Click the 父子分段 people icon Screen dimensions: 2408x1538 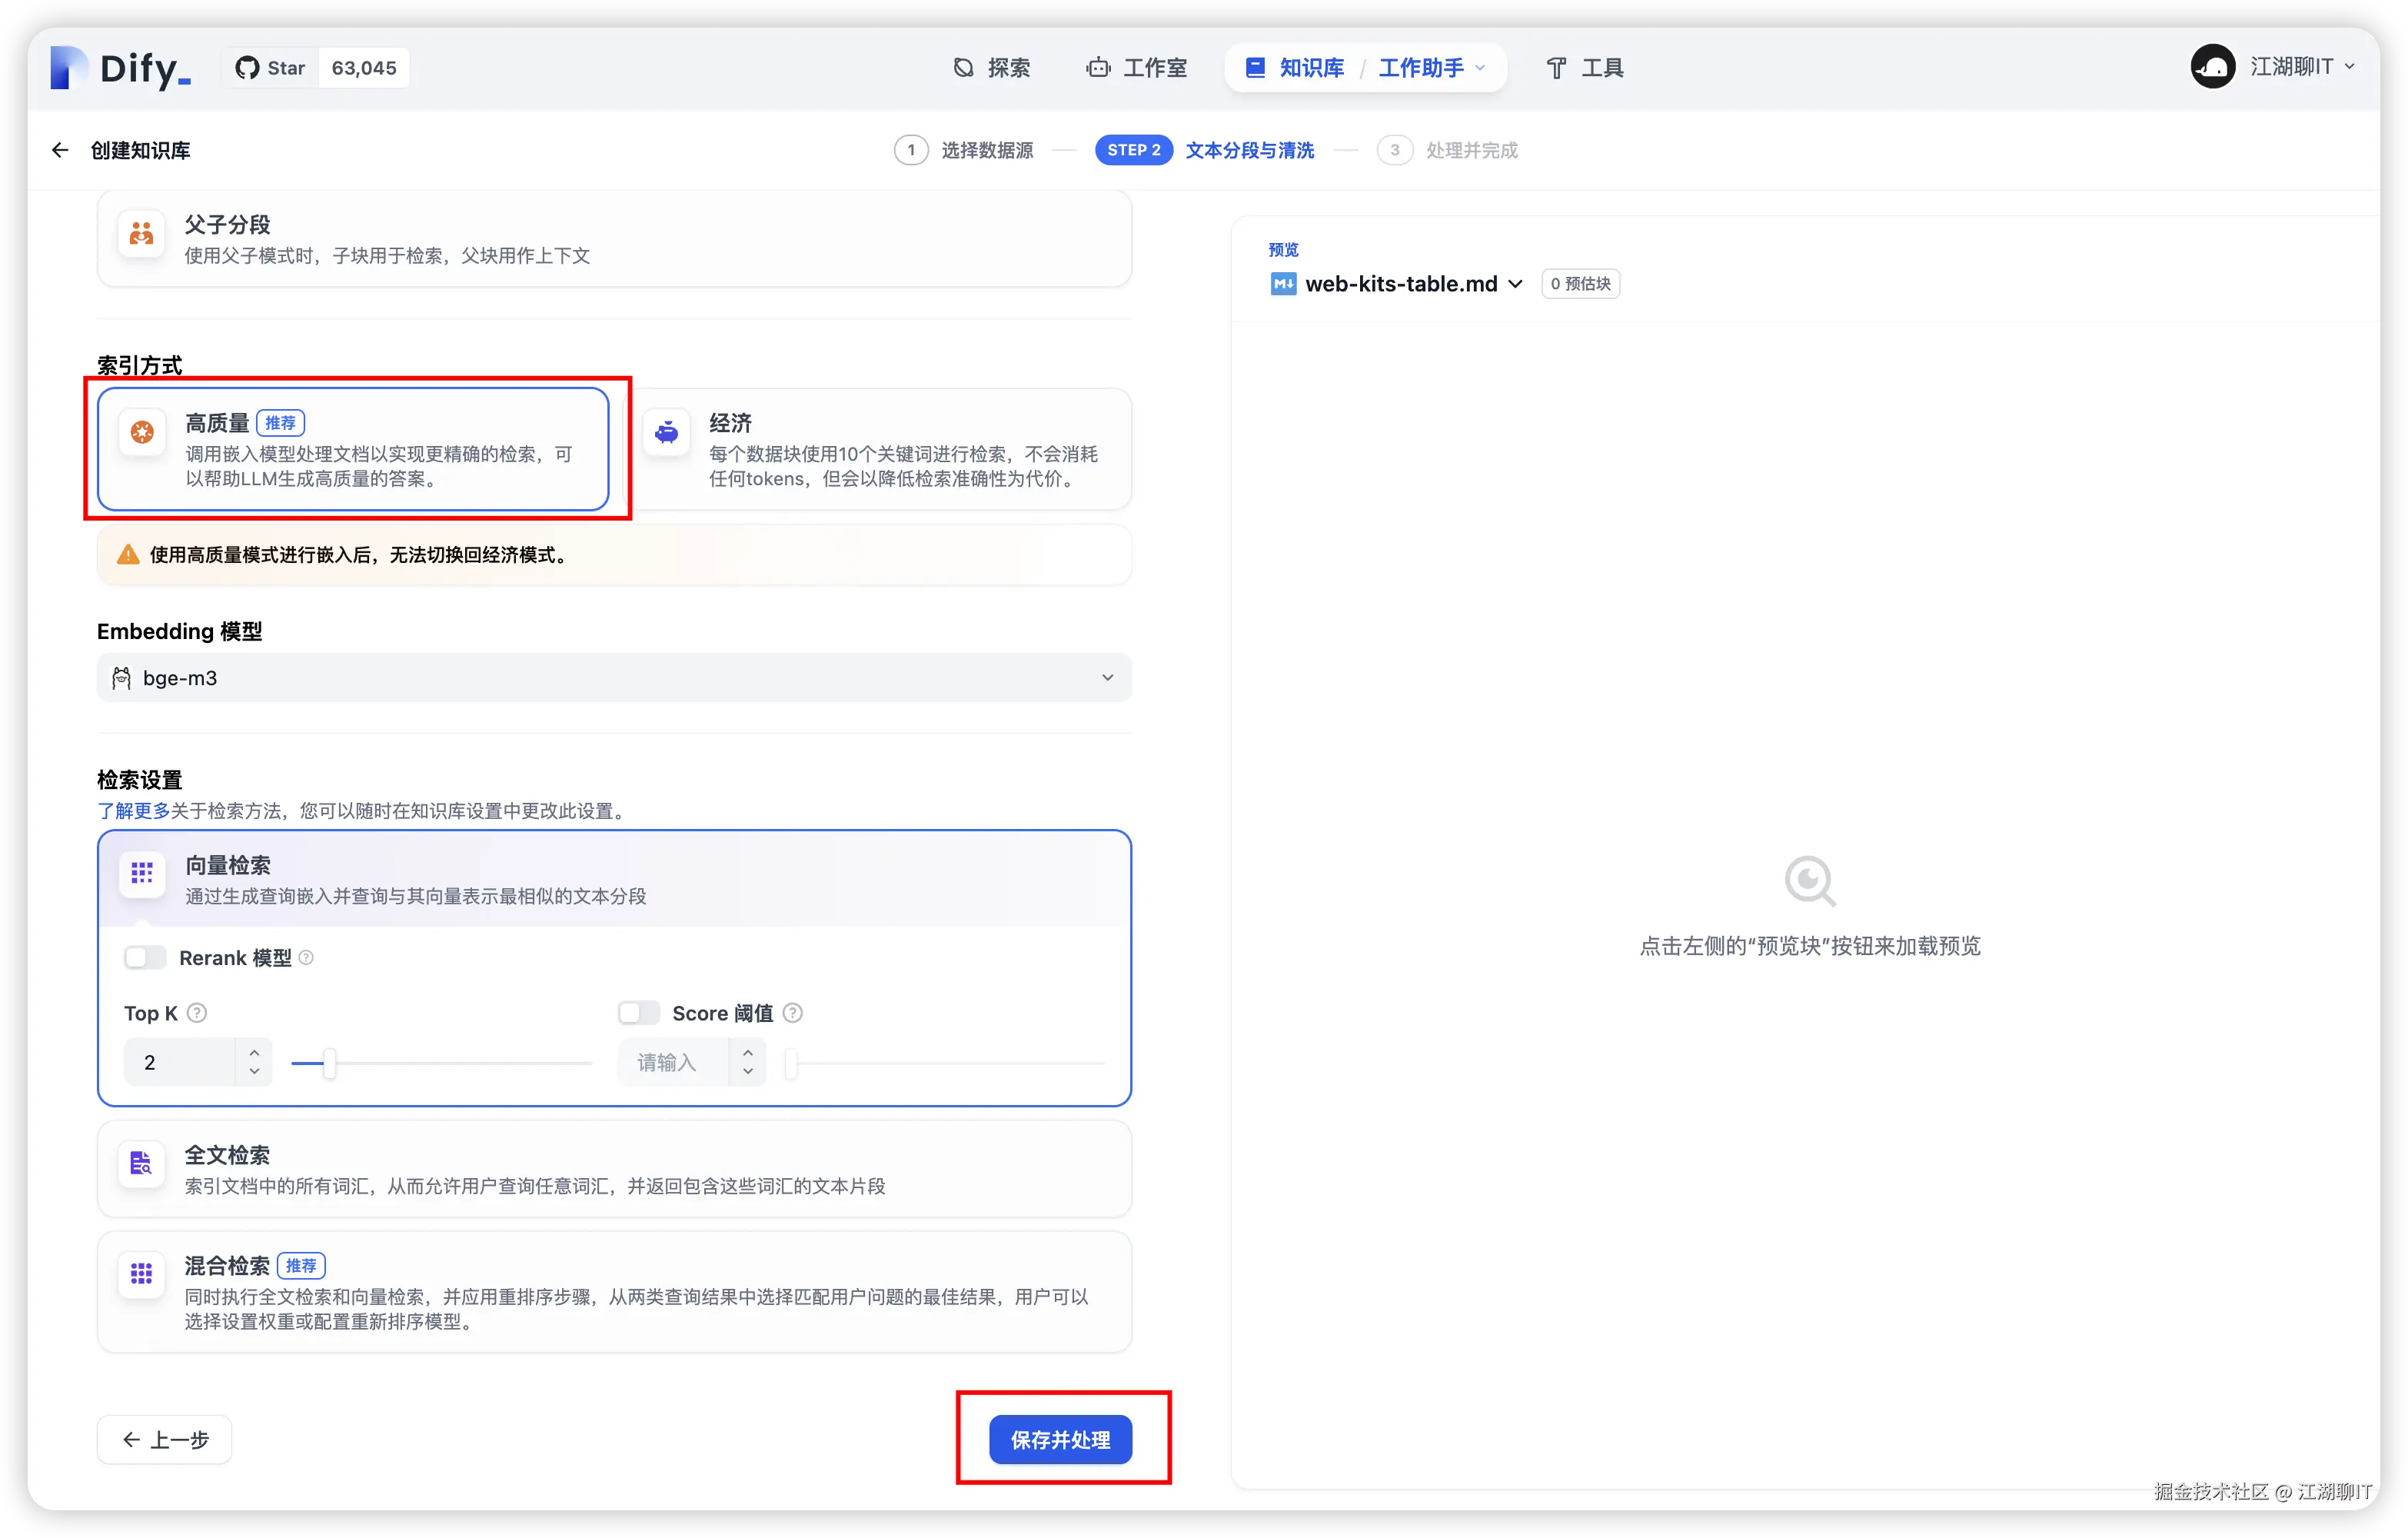click(141, 234)
